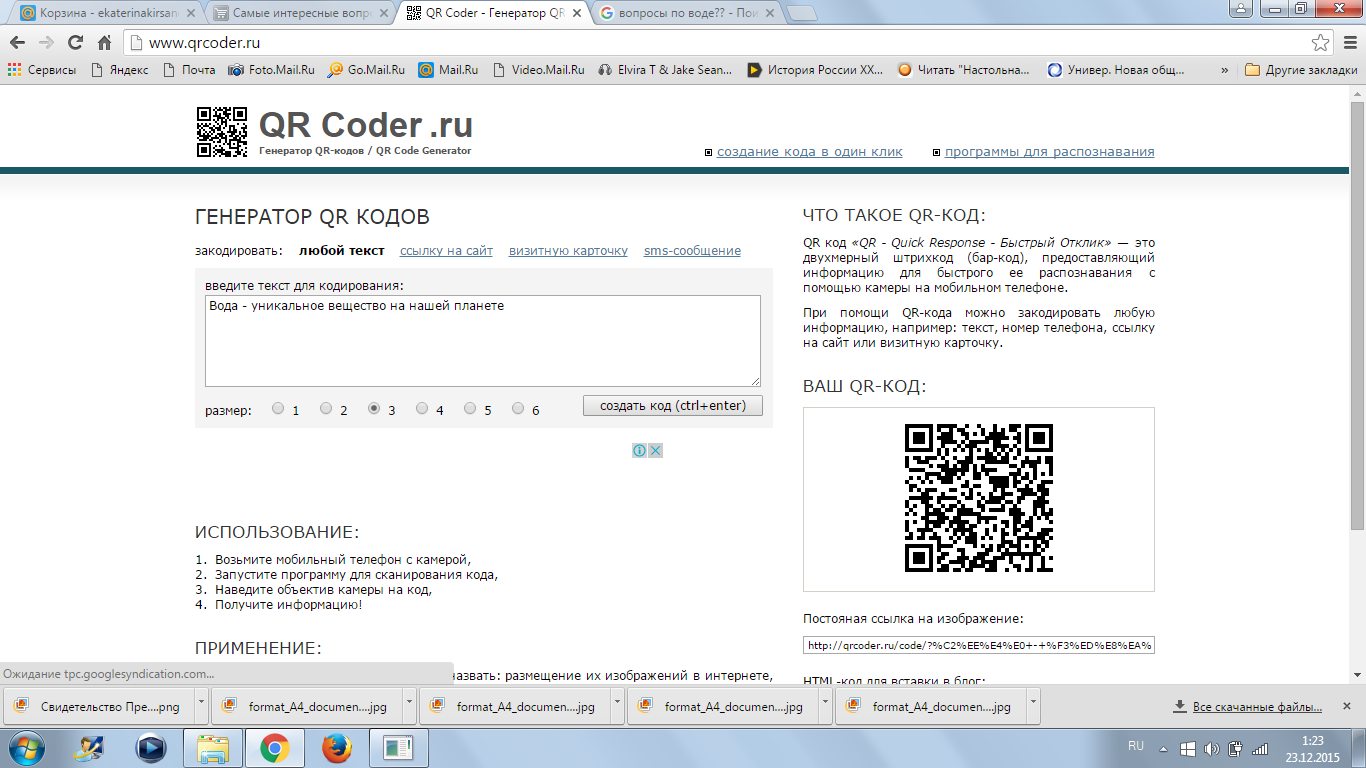1366x768 pixels.
Task: Close the ad with the X icon
Action: [x=655, y=451]
